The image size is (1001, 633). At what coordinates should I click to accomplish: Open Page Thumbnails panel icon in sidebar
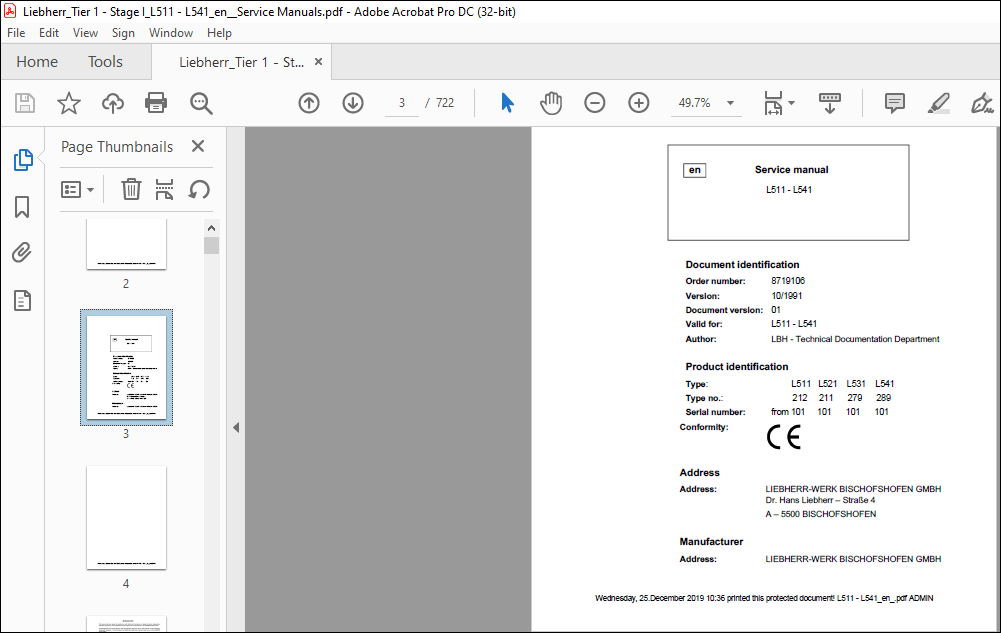[x=23, y=160]
